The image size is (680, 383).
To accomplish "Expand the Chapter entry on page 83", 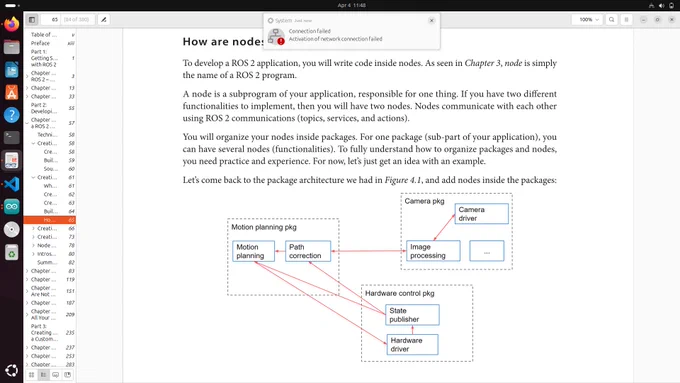I will (27, 271).
